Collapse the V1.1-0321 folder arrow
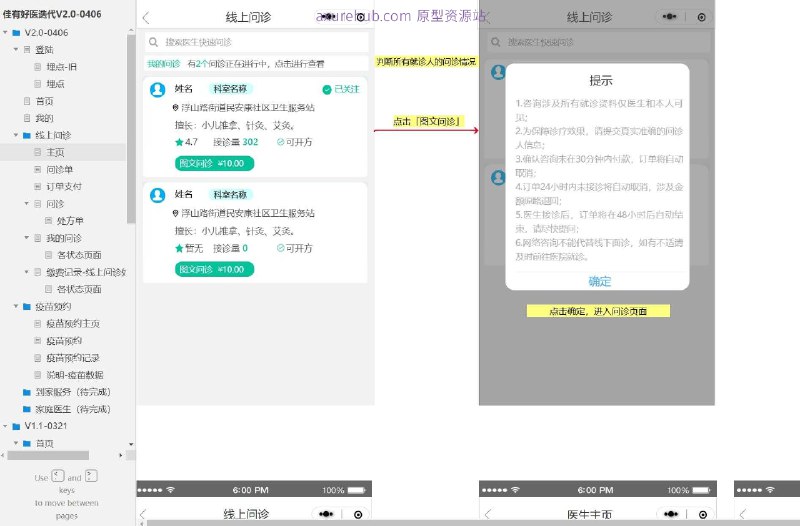The width and height of the screenshot is (800, 526). point(5,425)
